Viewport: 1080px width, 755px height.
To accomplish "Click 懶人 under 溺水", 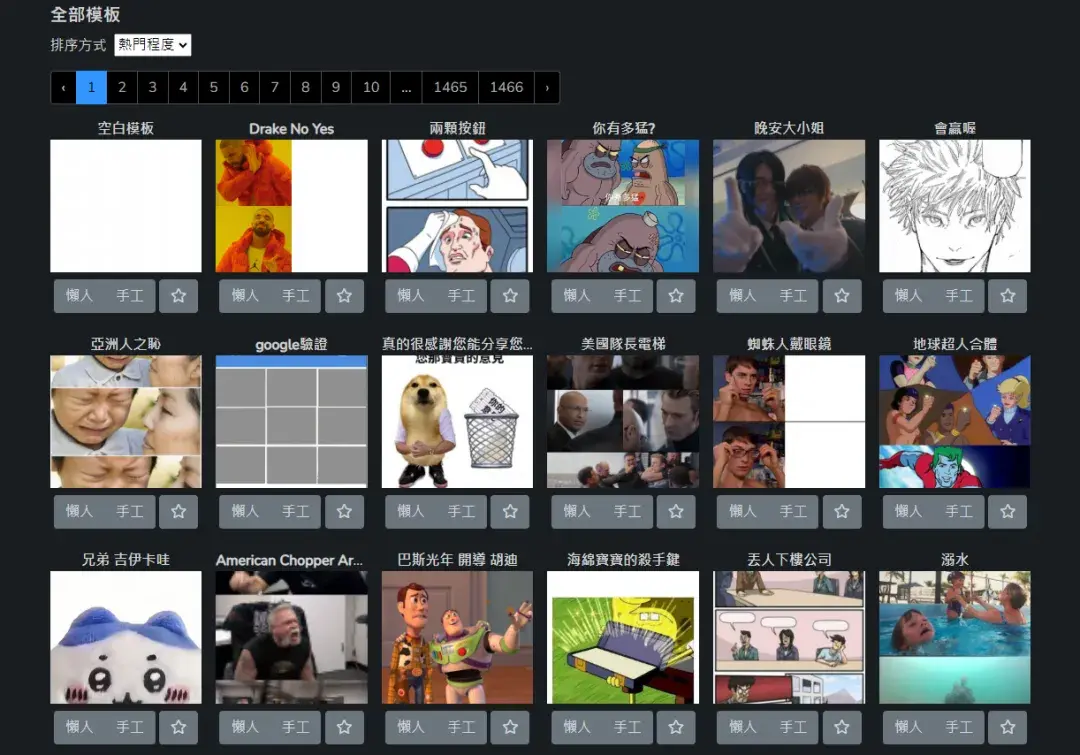I will pyautogui.click(x=908, y=727).
